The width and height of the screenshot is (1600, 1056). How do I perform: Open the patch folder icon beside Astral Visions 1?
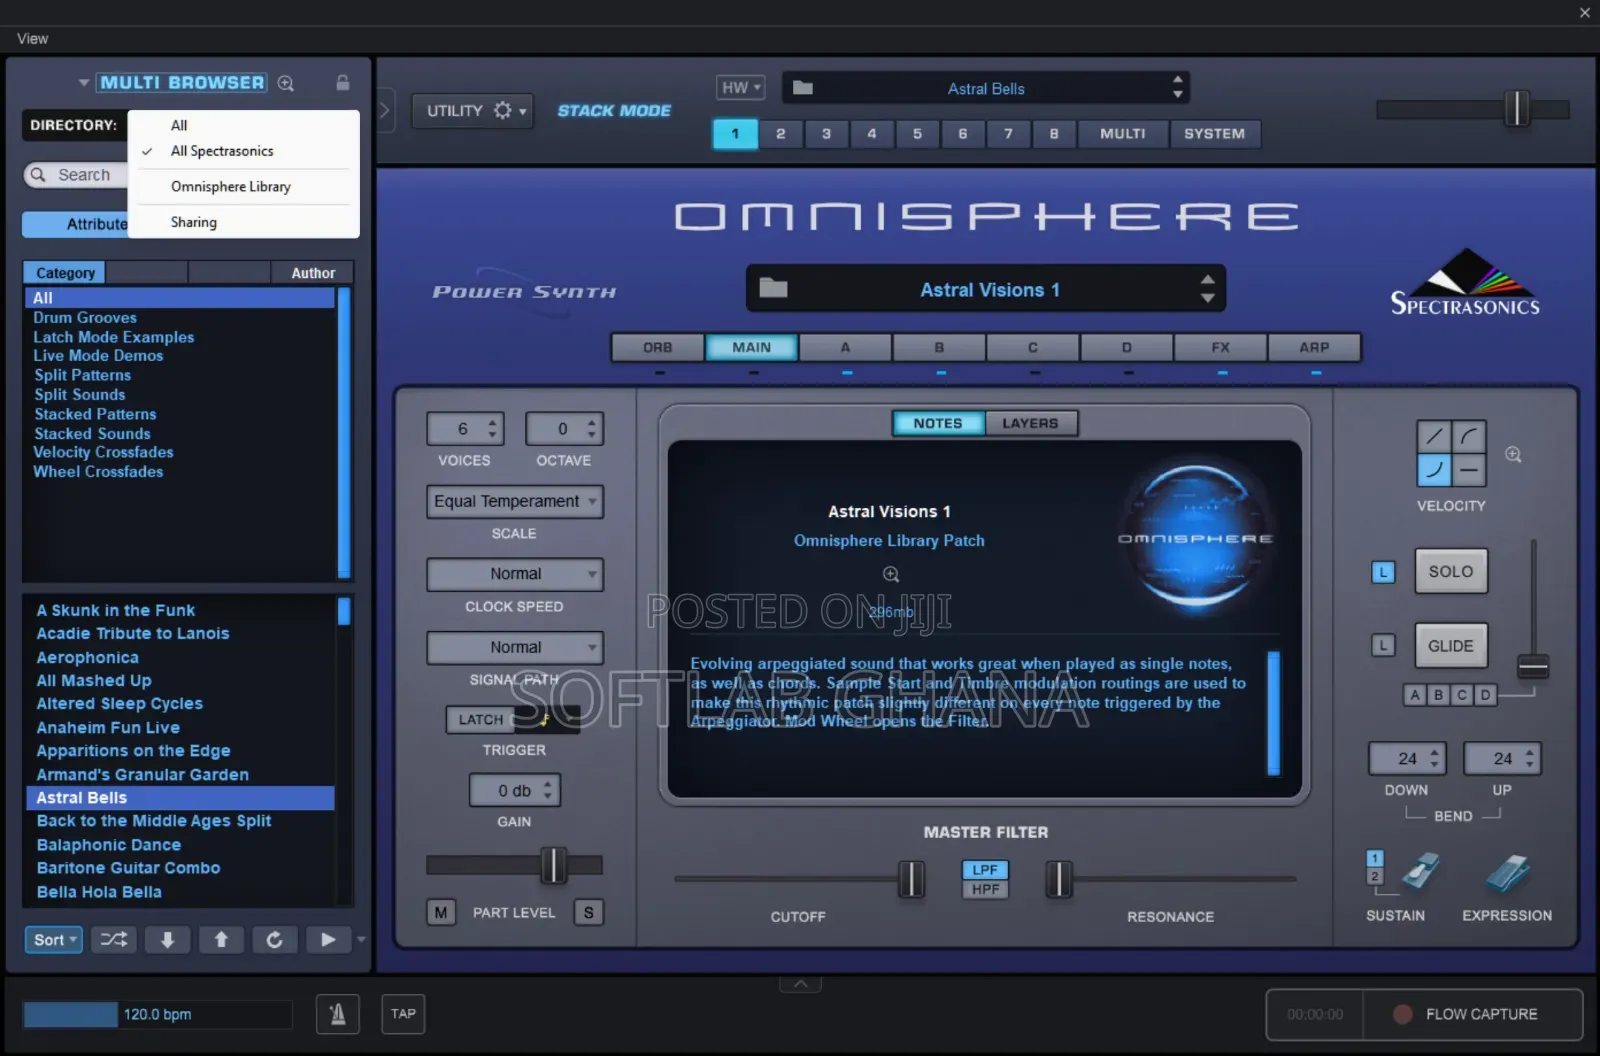[773, 289]
